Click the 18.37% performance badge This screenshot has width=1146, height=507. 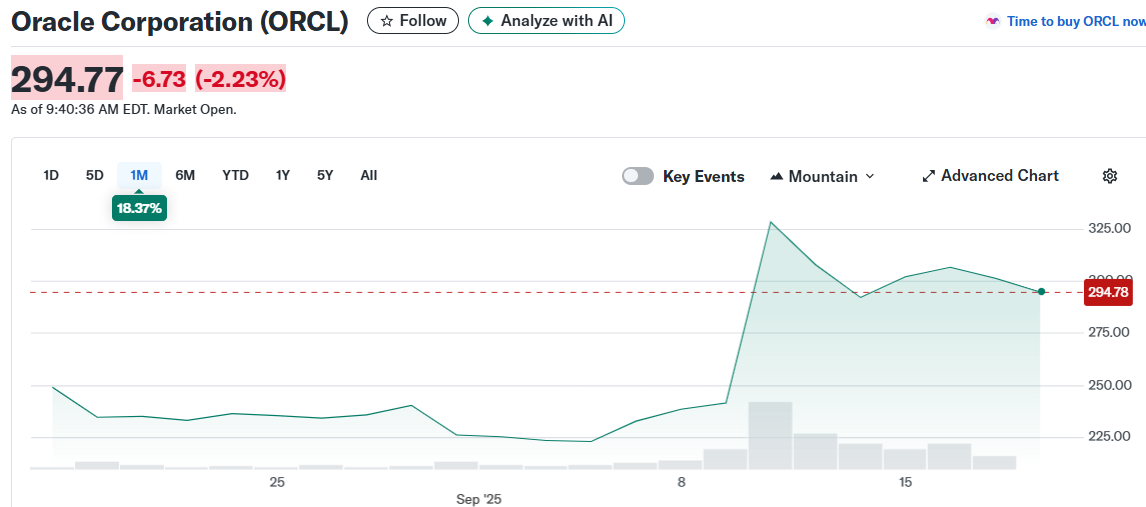point(139,208)
